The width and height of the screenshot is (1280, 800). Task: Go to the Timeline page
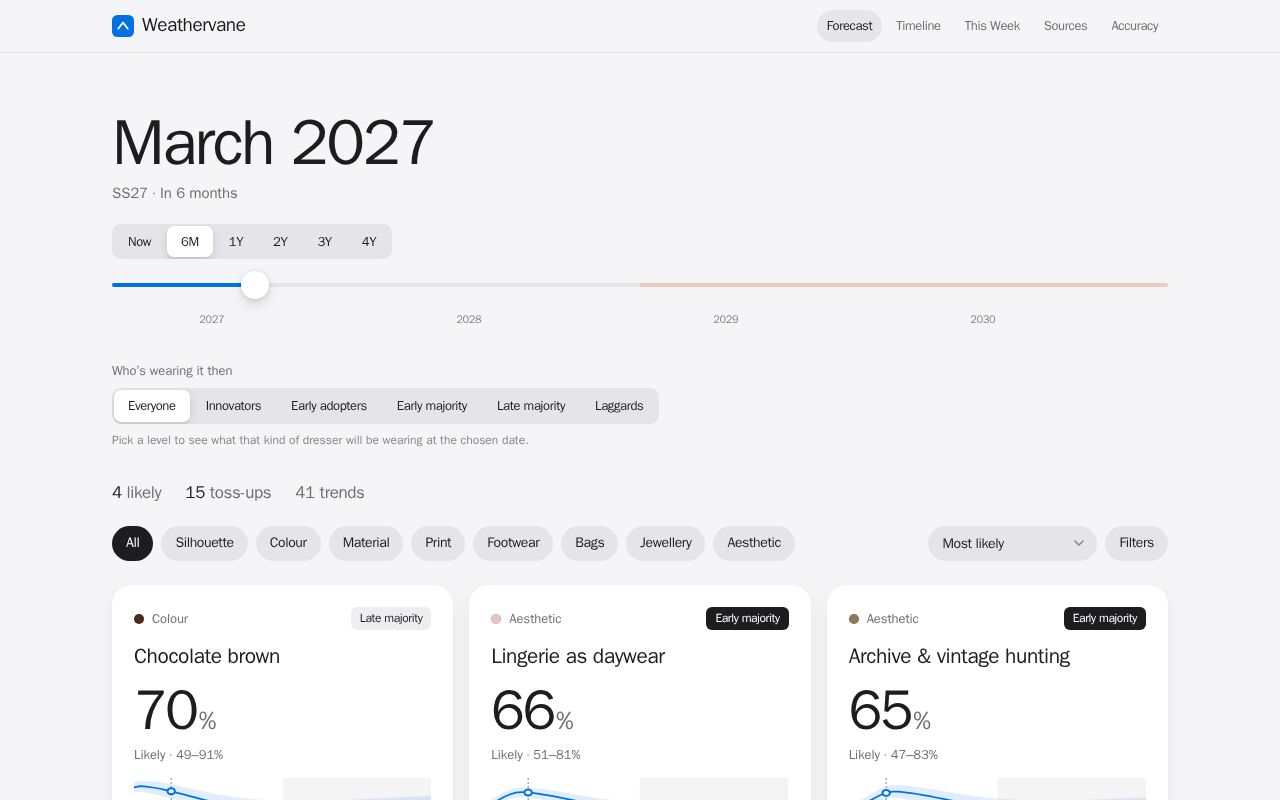(x=918, y=26)
